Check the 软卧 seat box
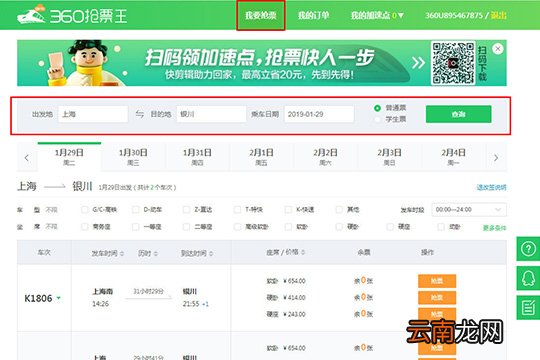This screenshot has width=540, height=360. 288,227
